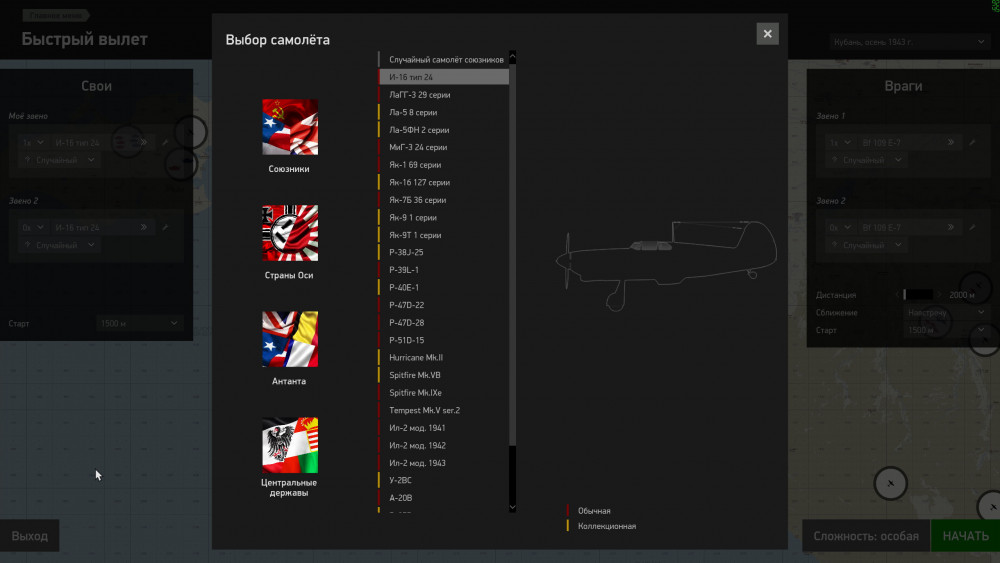Select Ил-2 мод. 1942 aircraft
Screen dimensions: 1000x563
(x=443, y=445)
